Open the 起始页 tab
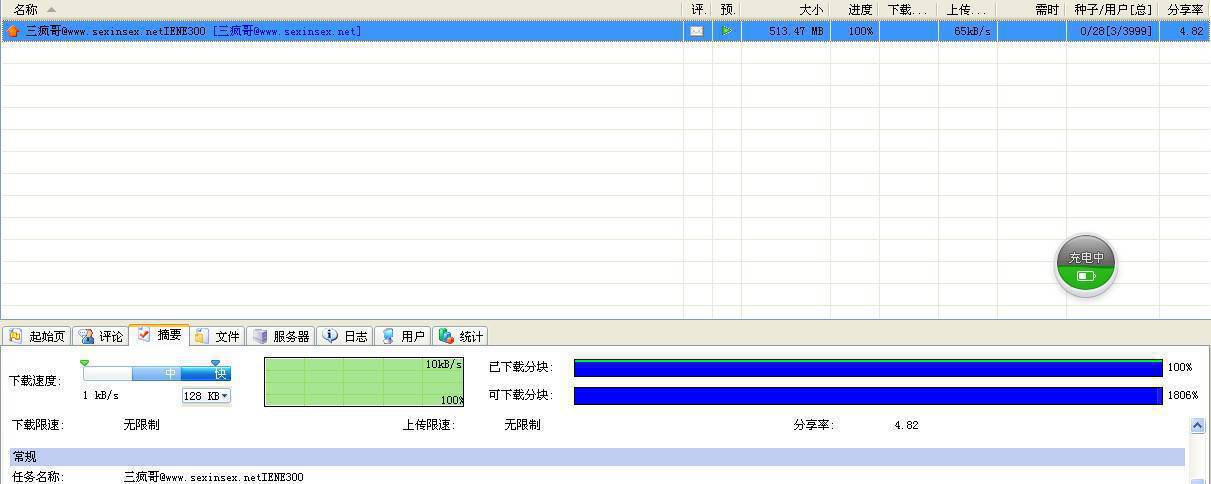The width and height of the screenshot is (1211, 484). pos(37,336)
